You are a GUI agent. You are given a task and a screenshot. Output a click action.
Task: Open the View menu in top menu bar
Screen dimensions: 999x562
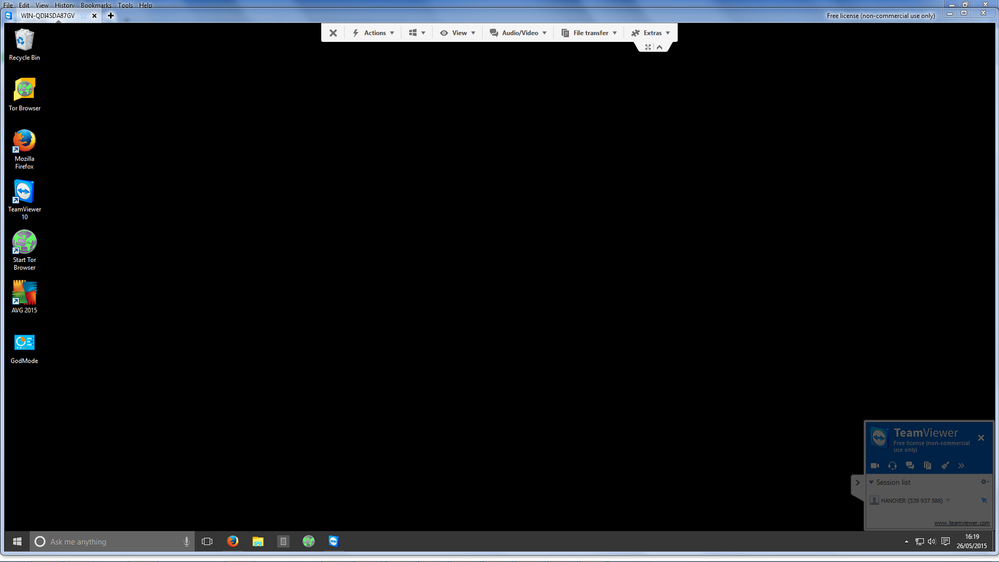click(41, 5)
